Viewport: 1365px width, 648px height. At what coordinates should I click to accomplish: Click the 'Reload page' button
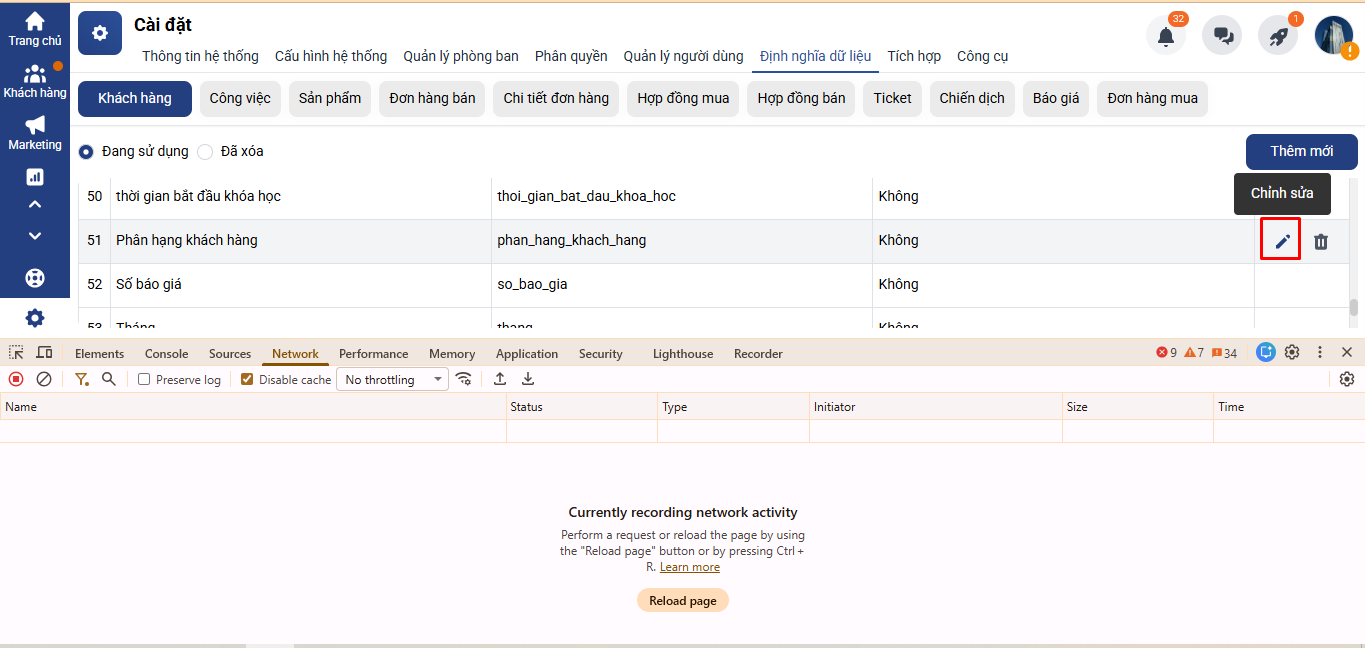coord(682,600)
